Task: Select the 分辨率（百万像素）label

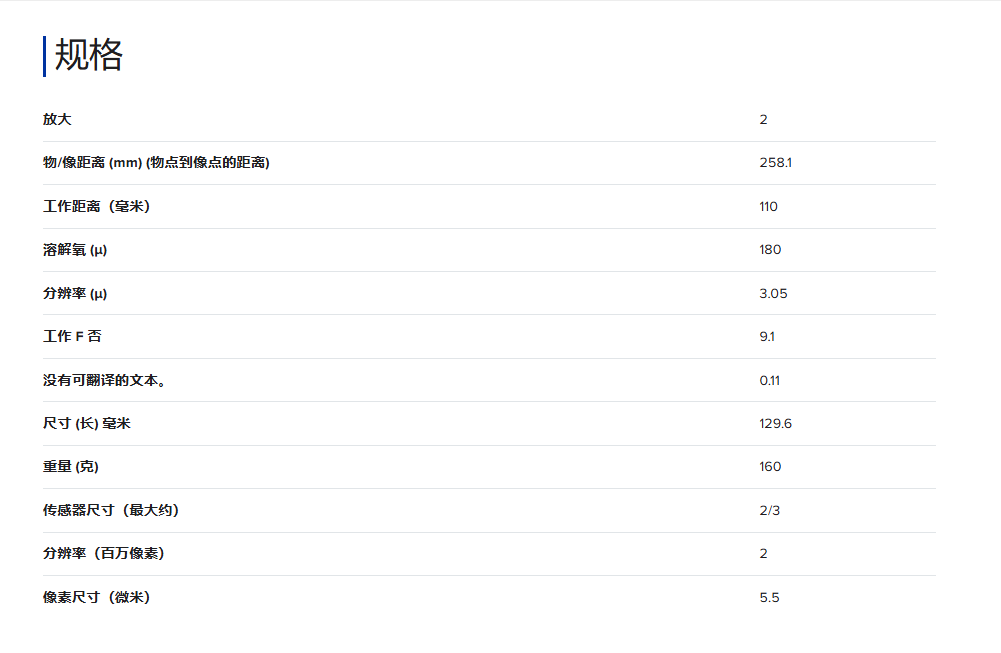Action: tap(104, 554)
